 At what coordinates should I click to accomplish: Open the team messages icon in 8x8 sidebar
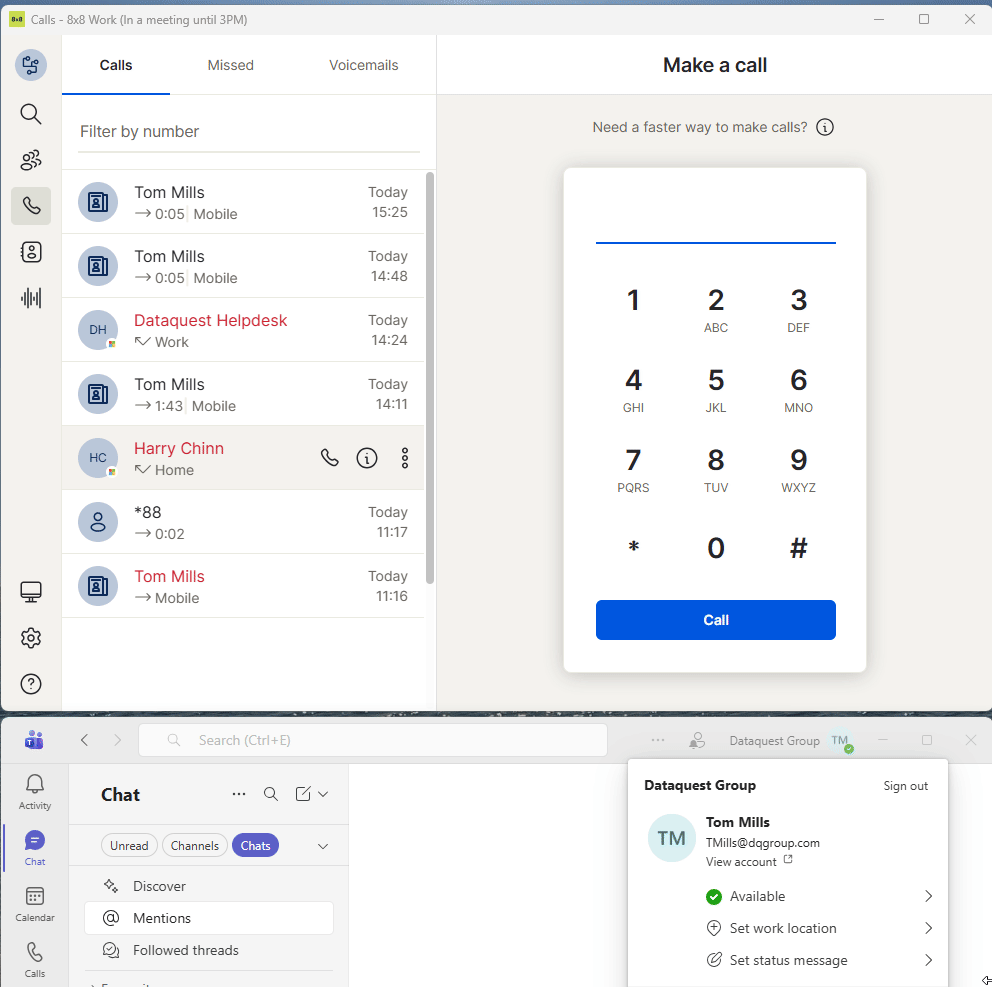(30, 160)
